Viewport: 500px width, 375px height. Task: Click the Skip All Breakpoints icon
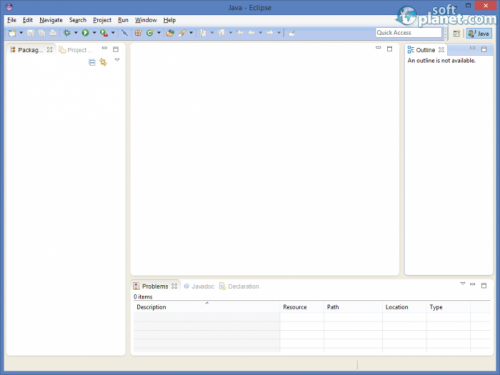pos(124,33)
